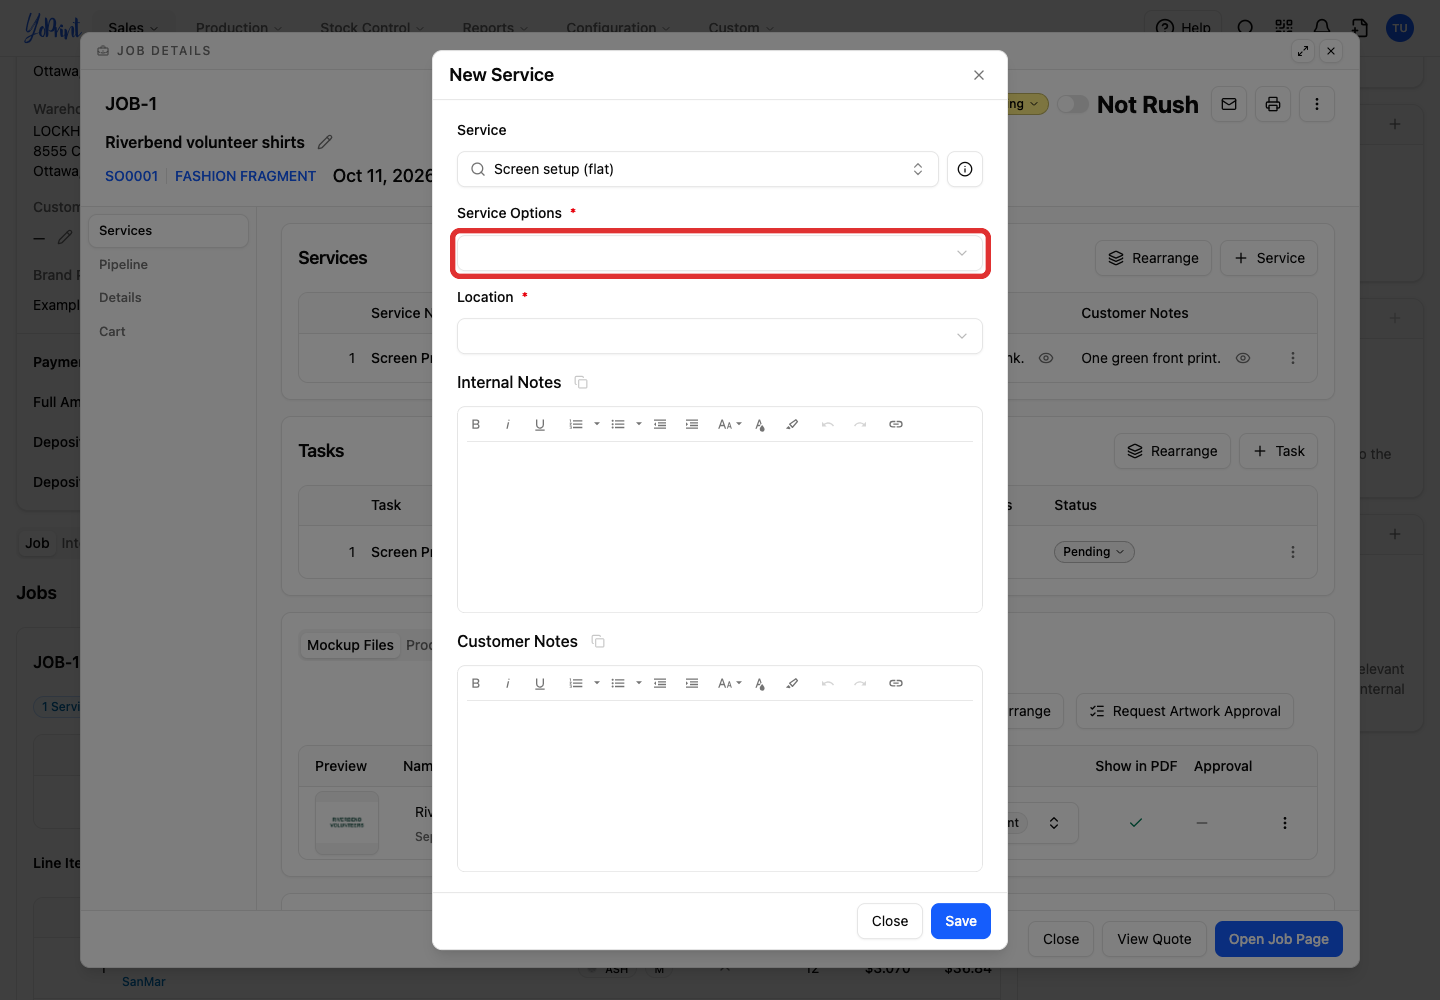
Task: Click the service info icon beside Screen setup
Action: point(965,169)
